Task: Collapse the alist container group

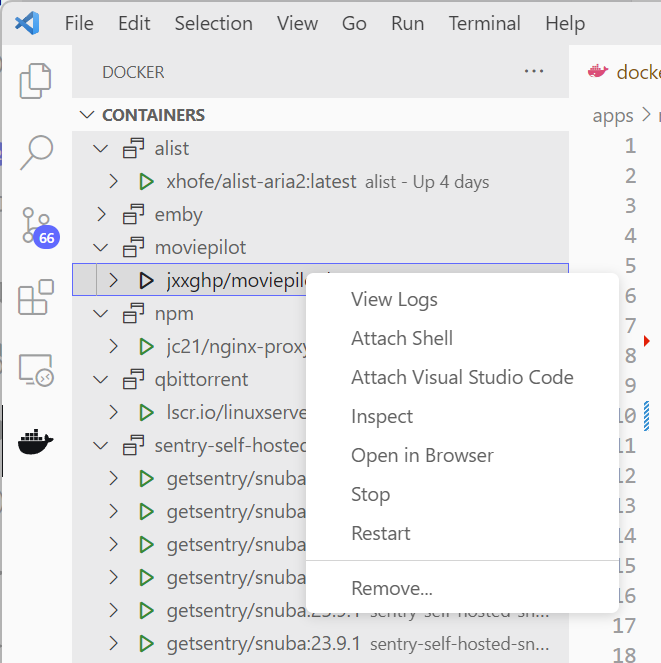Action: pos(100,149)
